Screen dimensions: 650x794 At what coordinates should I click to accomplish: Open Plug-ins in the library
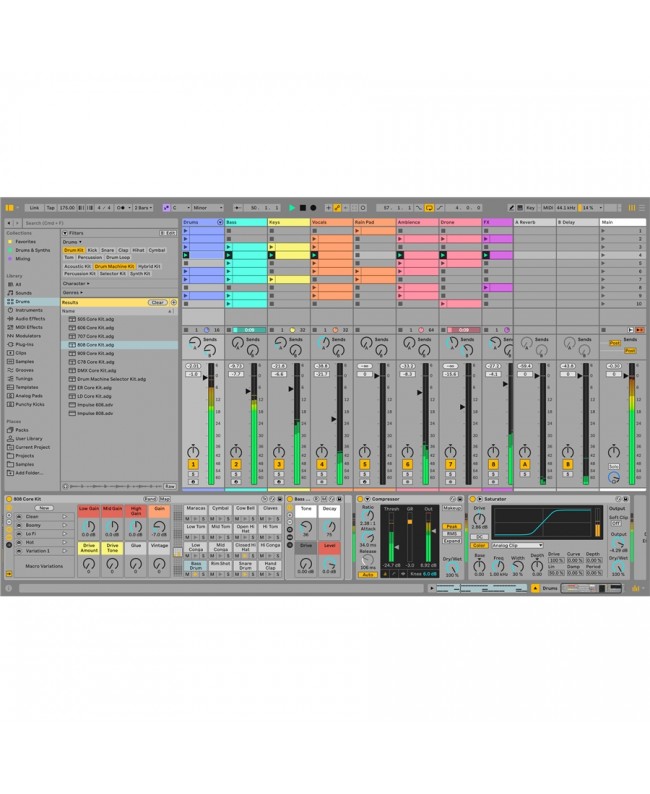[x=24, y=344]
